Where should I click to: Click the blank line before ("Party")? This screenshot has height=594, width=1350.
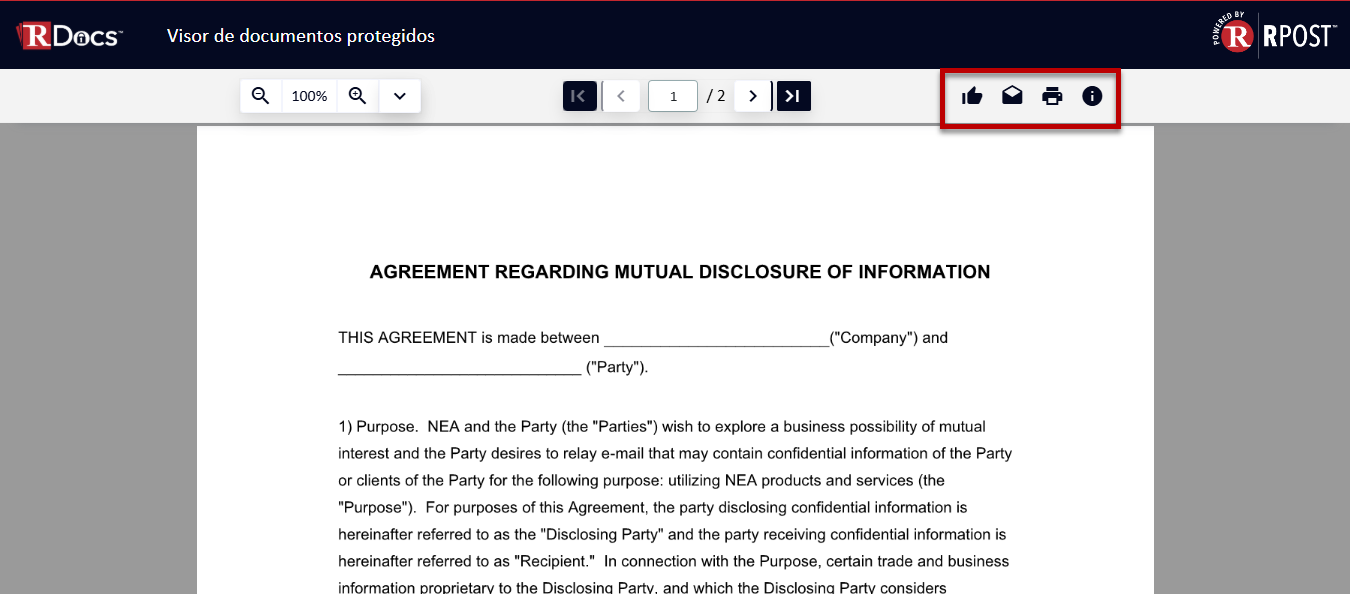point(459,368)
